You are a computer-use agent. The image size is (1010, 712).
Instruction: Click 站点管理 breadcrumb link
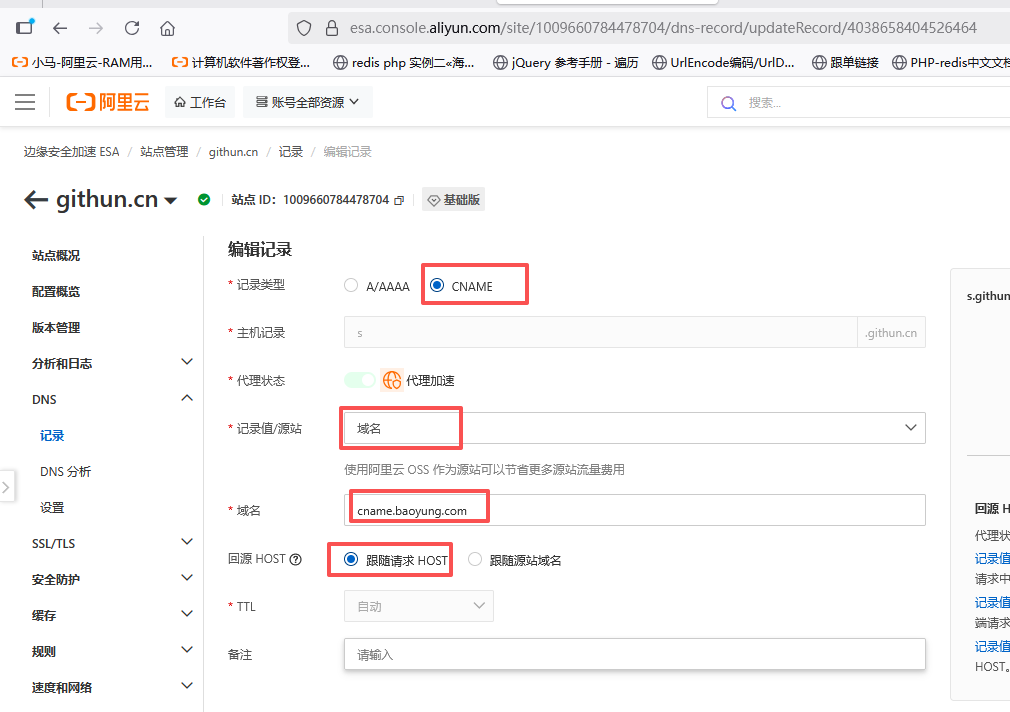[164, 152]
